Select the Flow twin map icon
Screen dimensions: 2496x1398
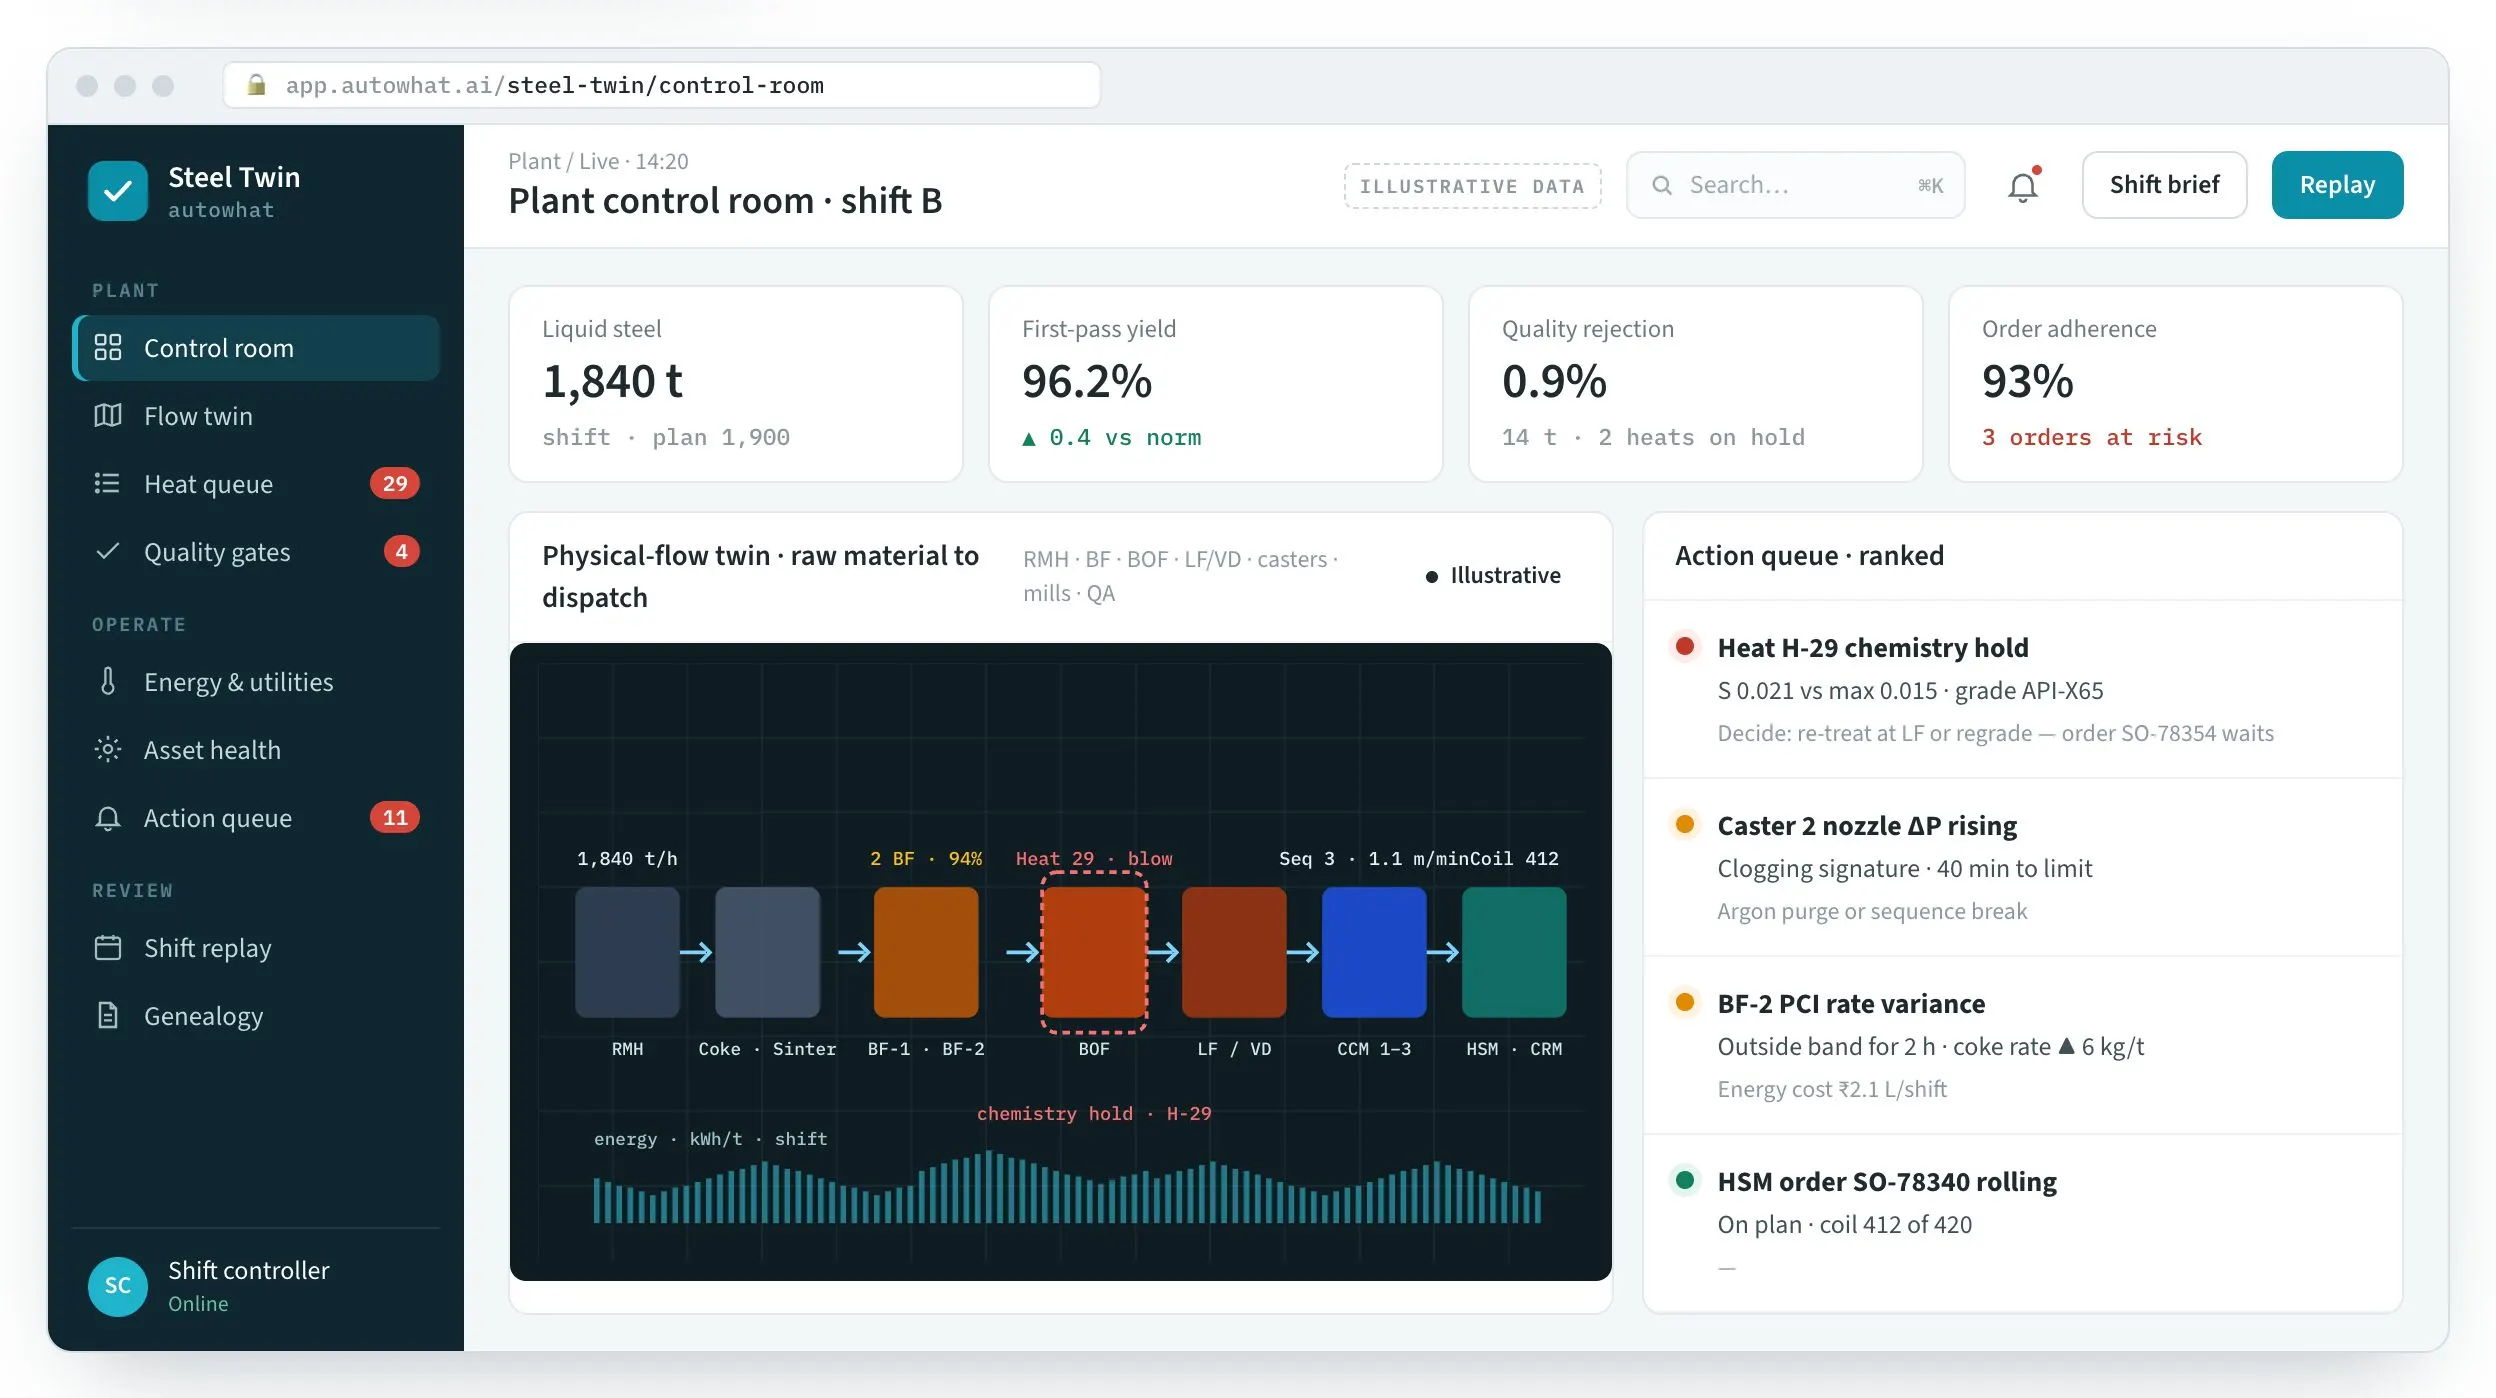pos(108,415)
